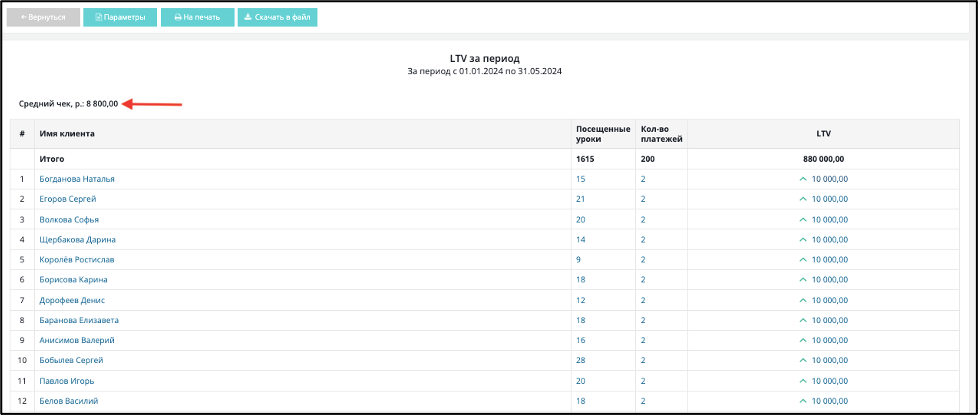Screen dimensions: 979x416
Task: Click the LTV trend arrow for Дорофеев Денис
Action: click(x=804, y=300)
